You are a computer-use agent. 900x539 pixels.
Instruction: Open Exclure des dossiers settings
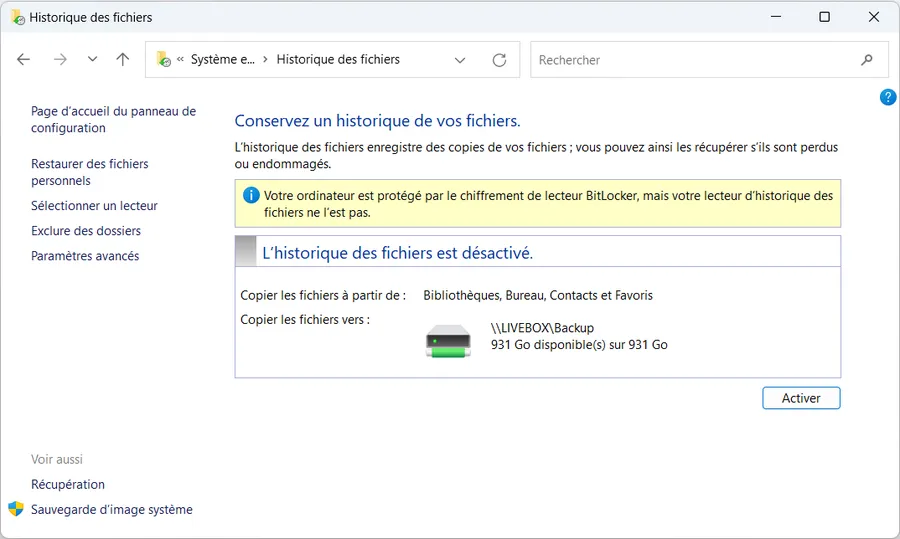86,231
